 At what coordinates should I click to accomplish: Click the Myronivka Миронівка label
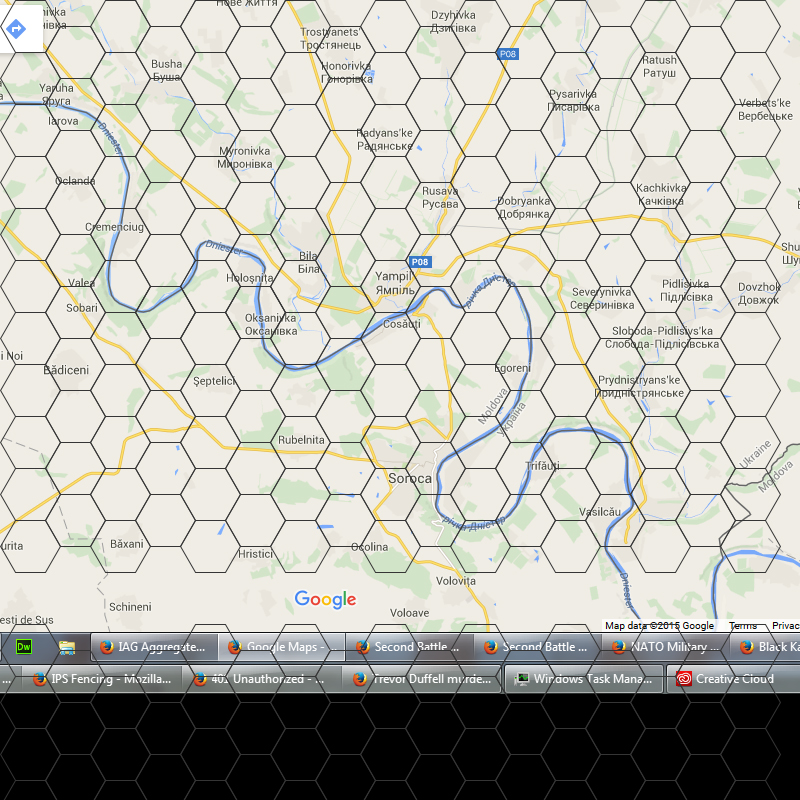click(x=244, y=157)
